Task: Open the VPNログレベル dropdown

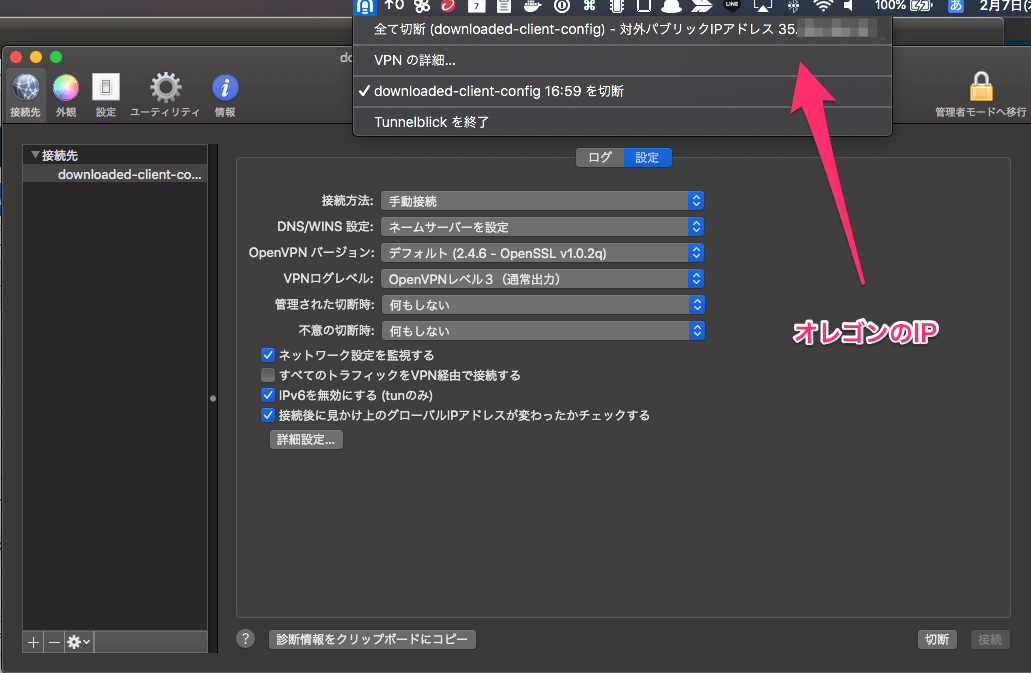Action: pos(542,279)
